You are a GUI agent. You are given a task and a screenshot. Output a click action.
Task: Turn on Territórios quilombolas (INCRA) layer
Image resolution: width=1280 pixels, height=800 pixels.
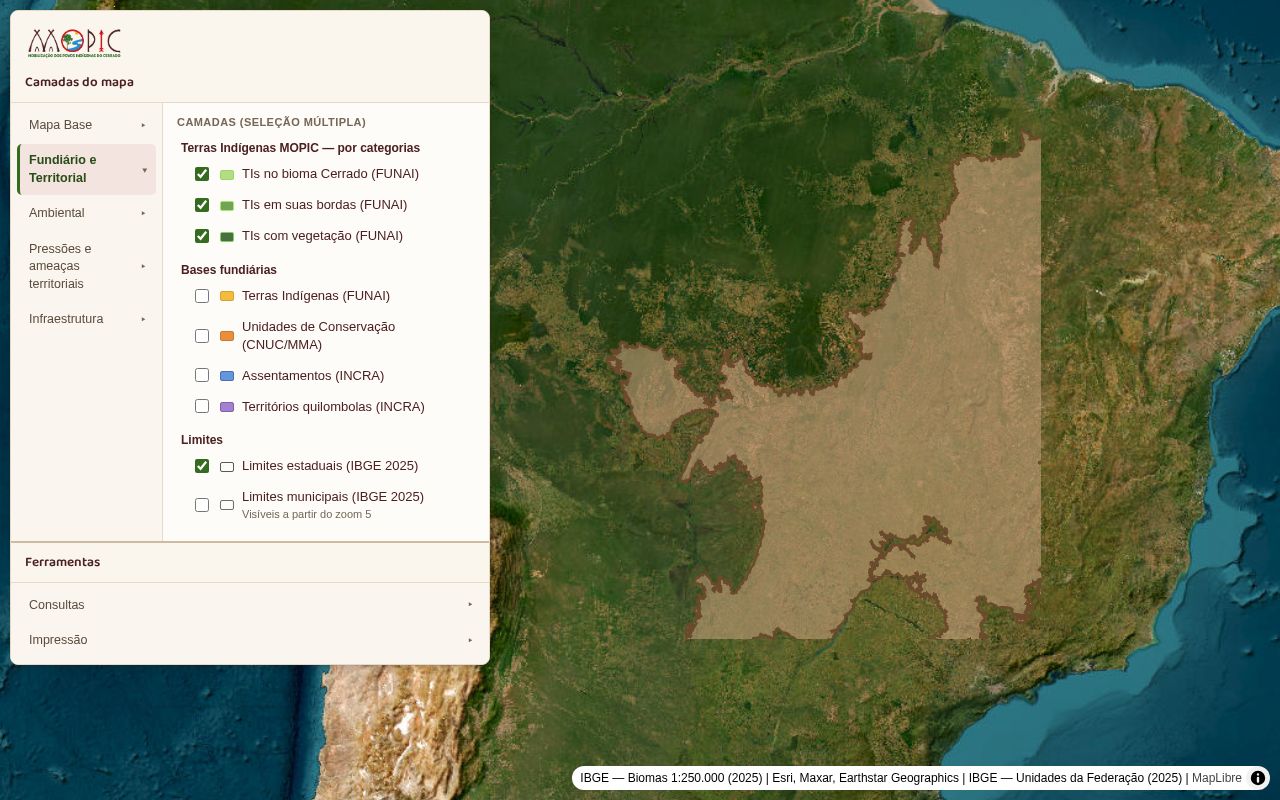202,406
